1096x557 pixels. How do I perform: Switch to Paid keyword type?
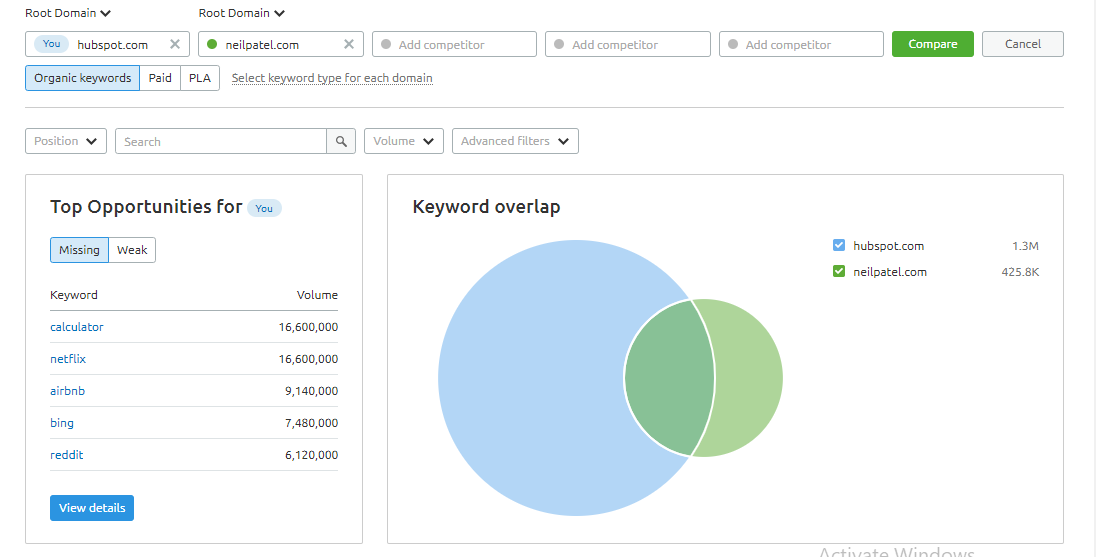tap(160, 78)
